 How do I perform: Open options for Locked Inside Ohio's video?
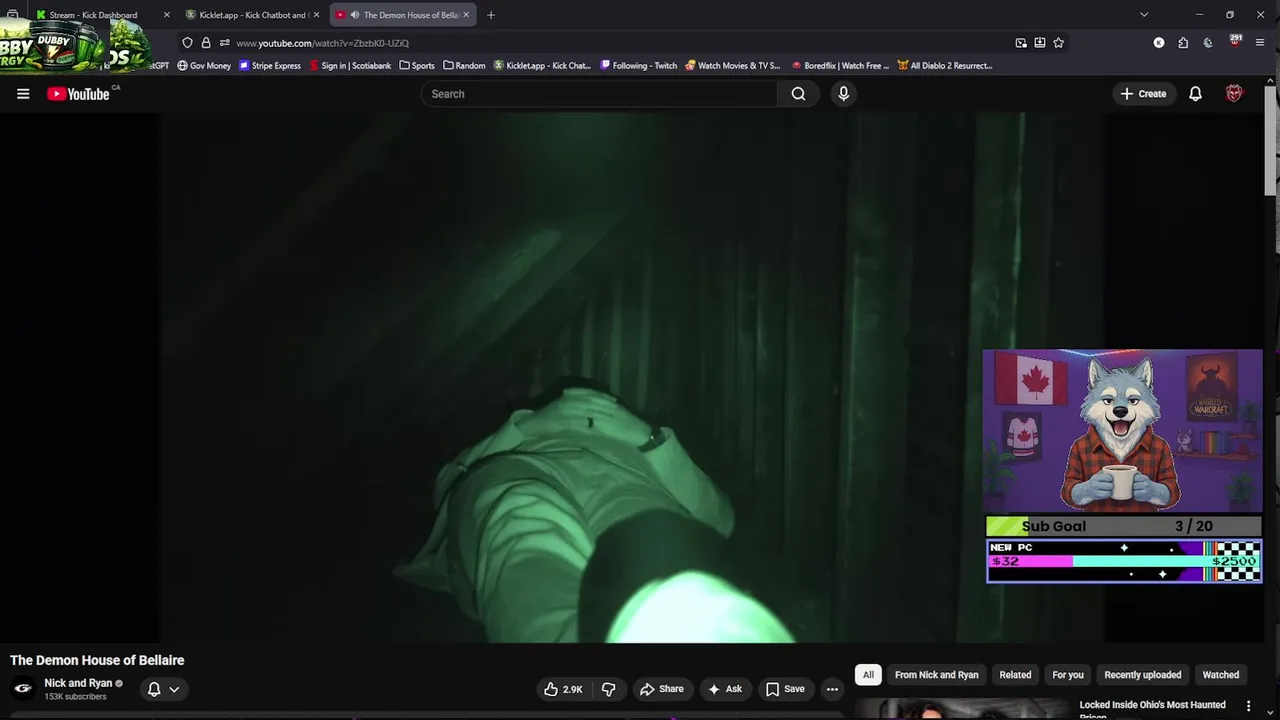pyautogui.click(x=1248, y=706)
